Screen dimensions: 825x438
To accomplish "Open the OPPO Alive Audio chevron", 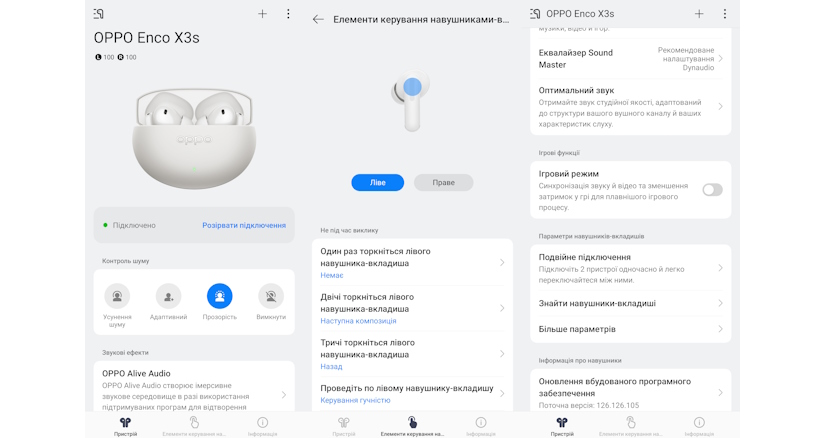I will (x=284, y=394).
